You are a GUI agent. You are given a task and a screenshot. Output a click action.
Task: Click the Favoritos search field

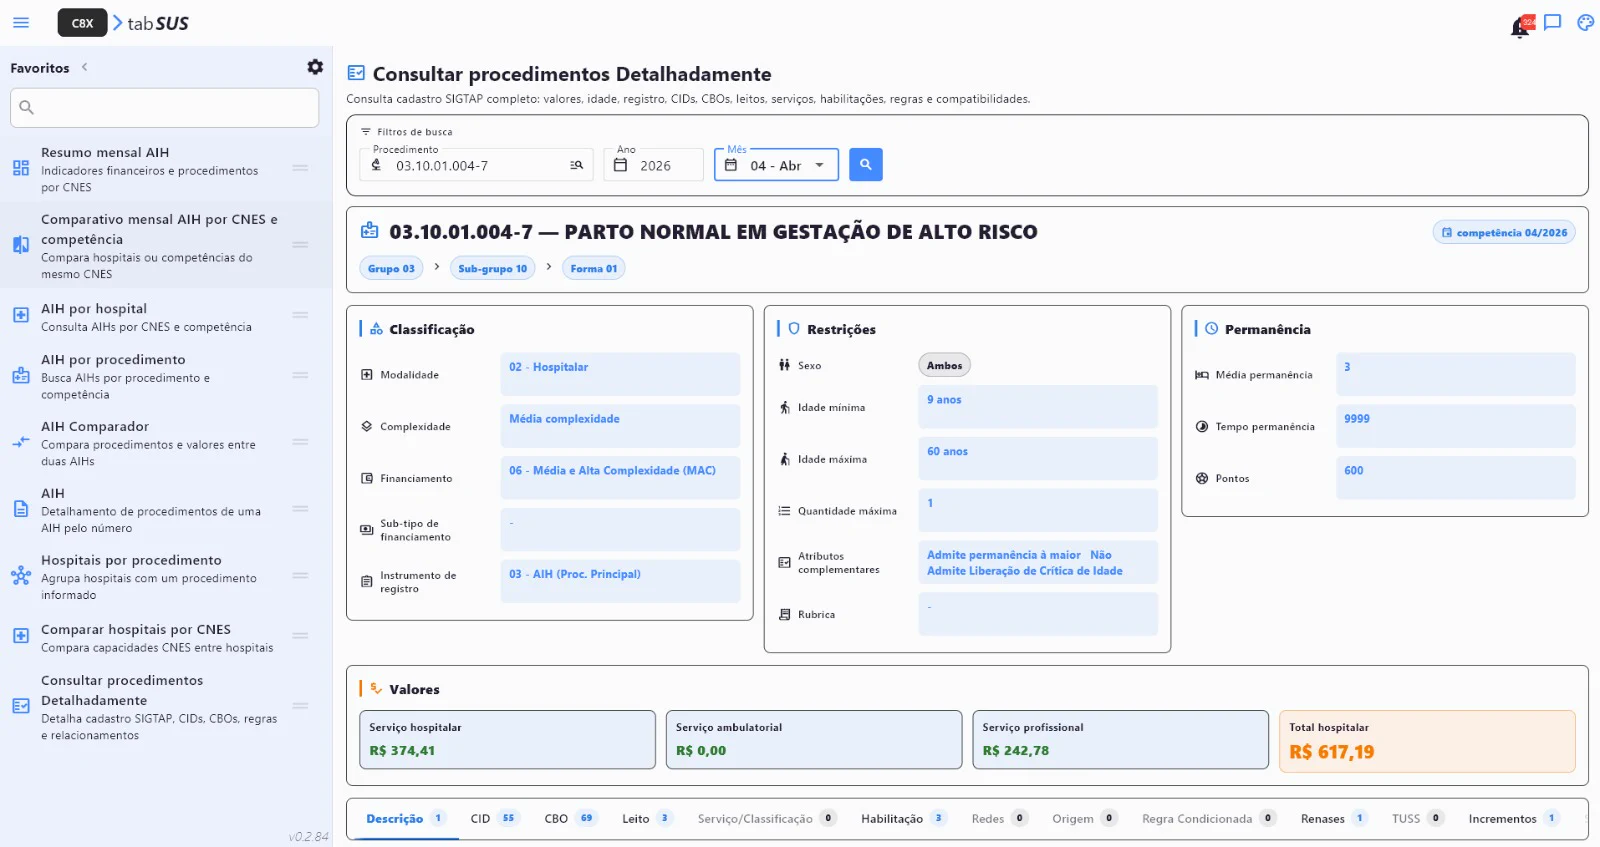(x=165, y=107)
